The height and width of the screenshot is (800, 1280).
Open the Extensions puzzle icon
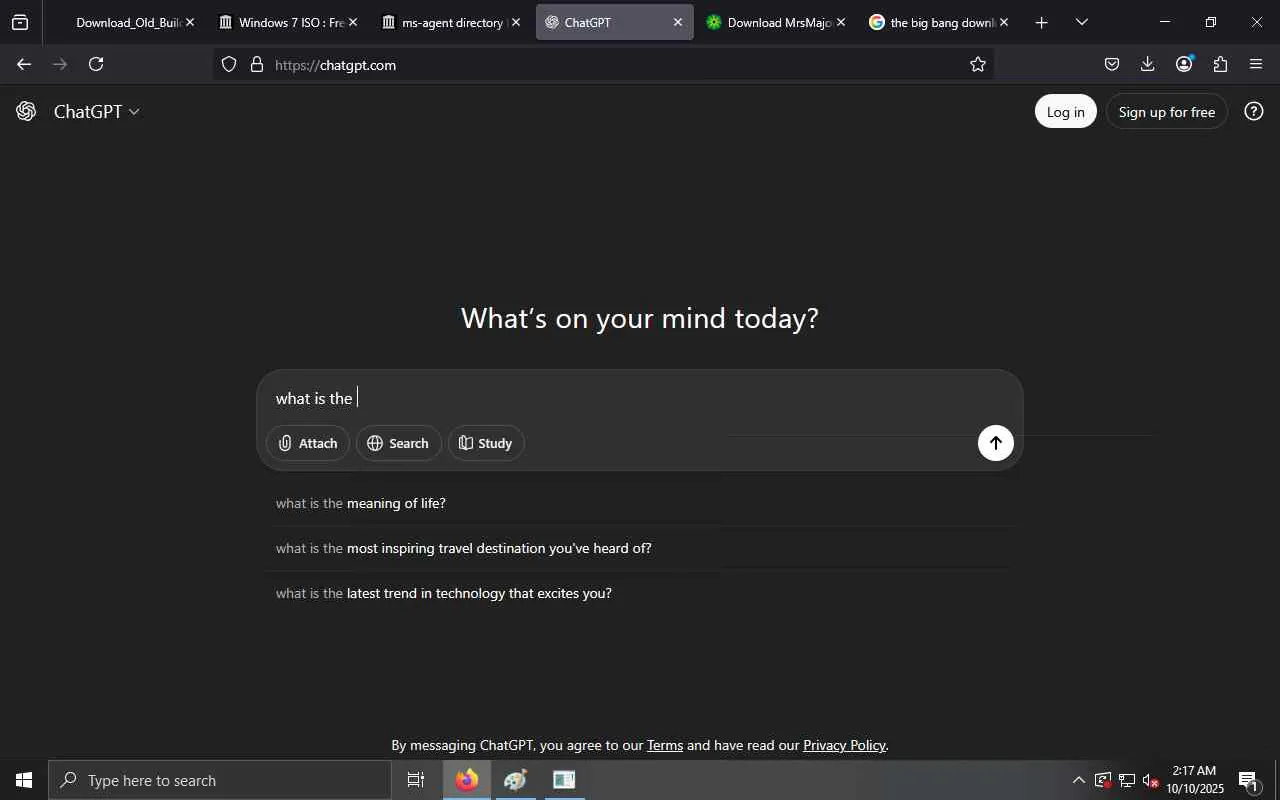click(1220, 64)
